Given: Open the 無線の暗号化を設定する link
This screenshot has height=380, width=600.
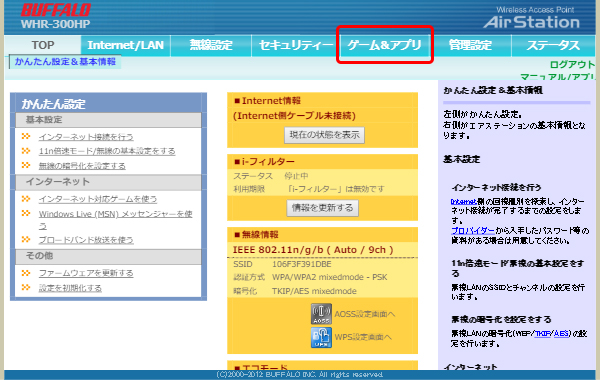Looking at the screenshot, I should (x=82, y=166).
